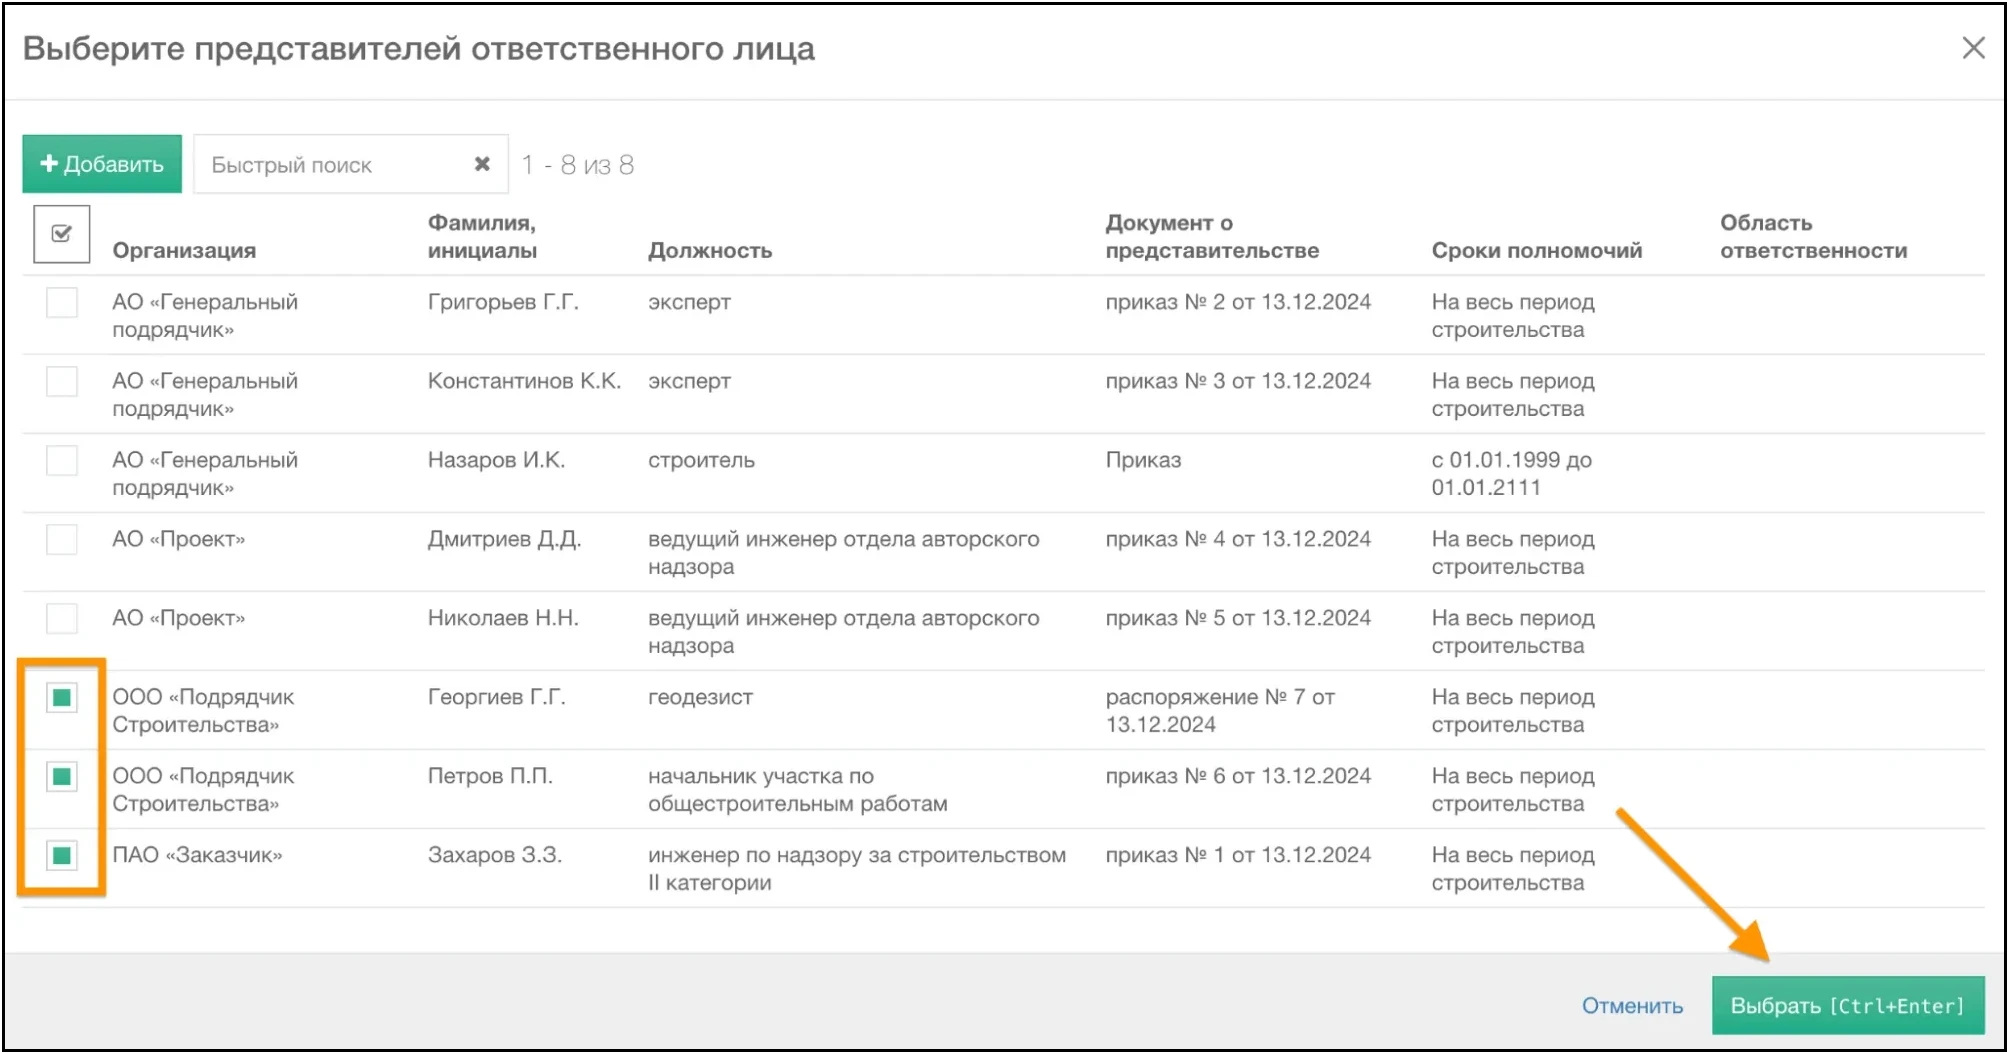This screenshot has height=1054, width=2009.
Task: Clear the quick search using the X icon
Action: point(483,163)
